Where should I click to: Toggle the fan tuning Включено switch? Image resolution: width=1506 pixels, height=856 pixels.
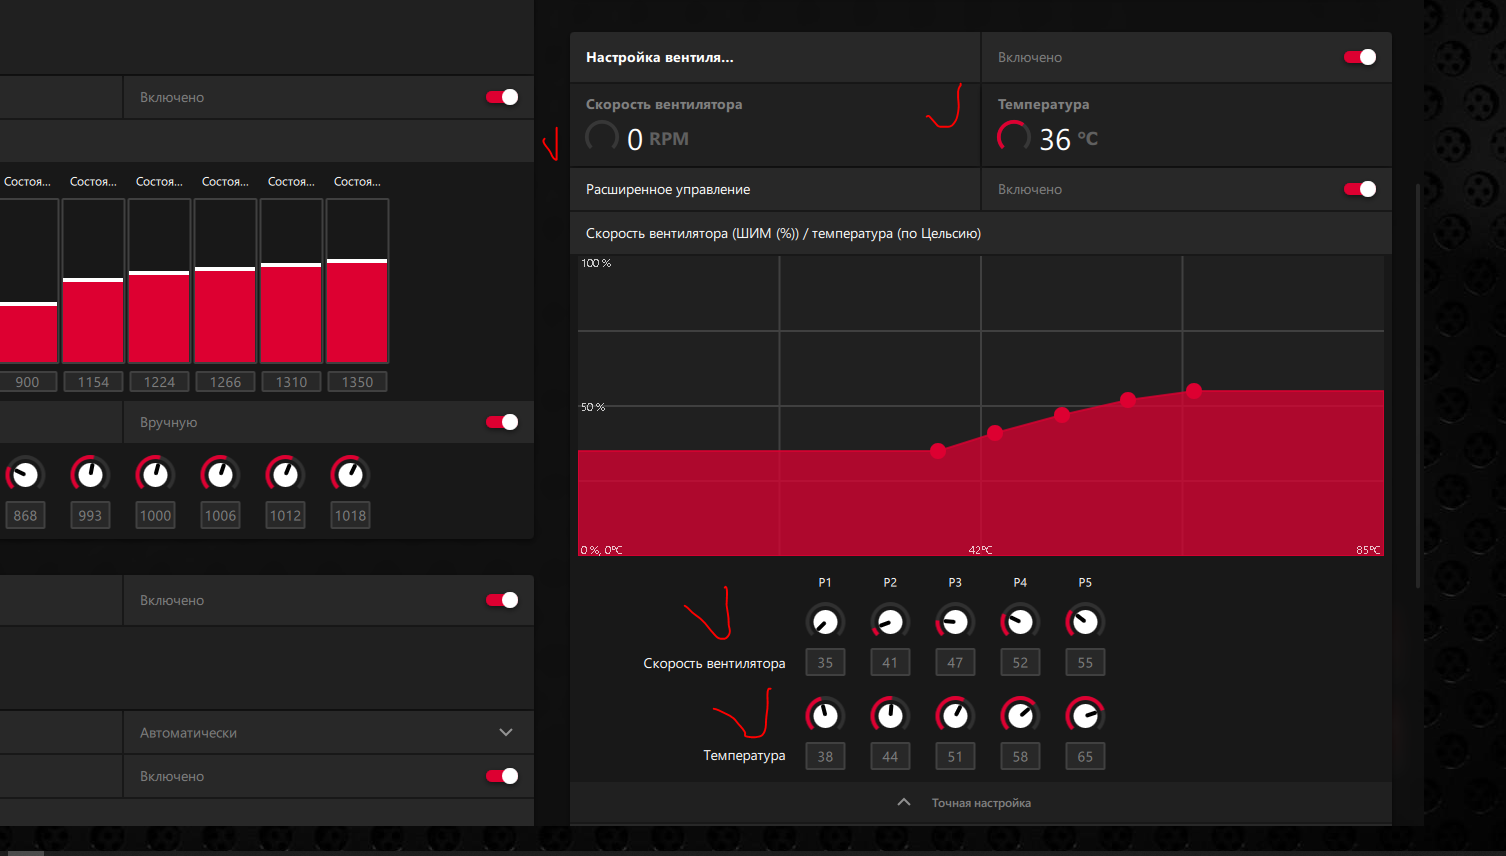tap(1360, 57)
